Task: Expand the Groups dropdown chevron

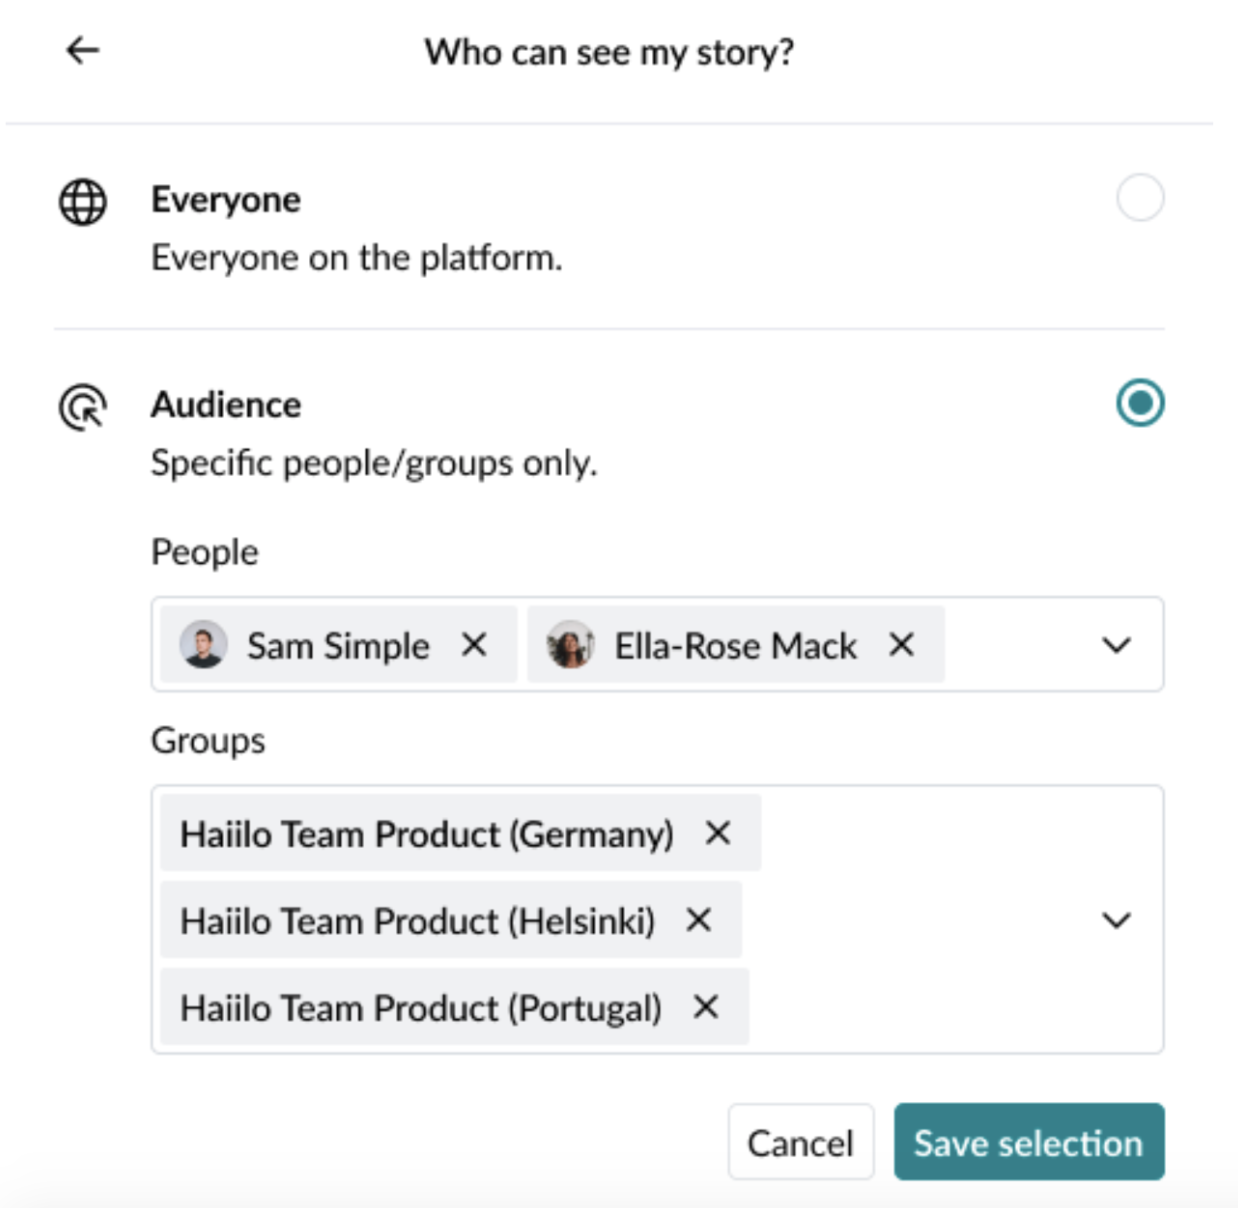Action: [1116, 920]
